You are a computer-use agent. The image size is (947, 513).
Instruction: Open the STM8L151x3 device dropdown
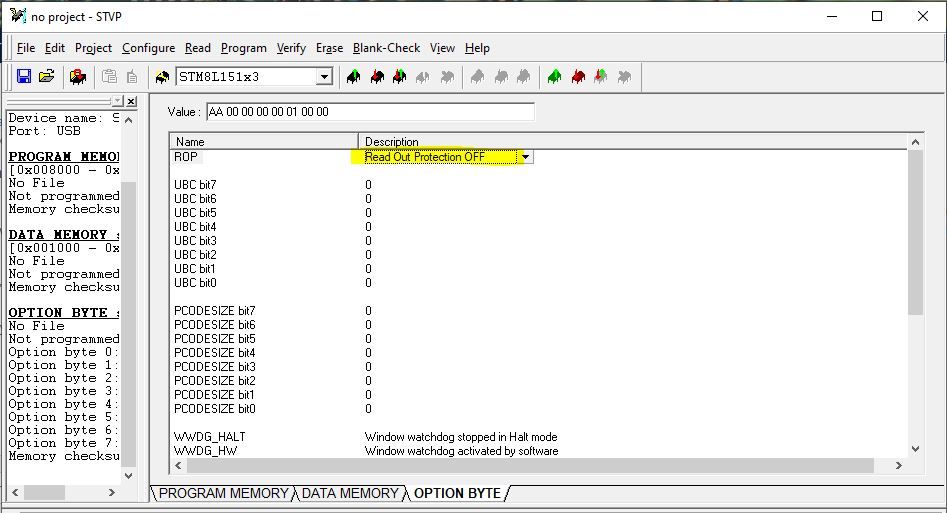324,77
